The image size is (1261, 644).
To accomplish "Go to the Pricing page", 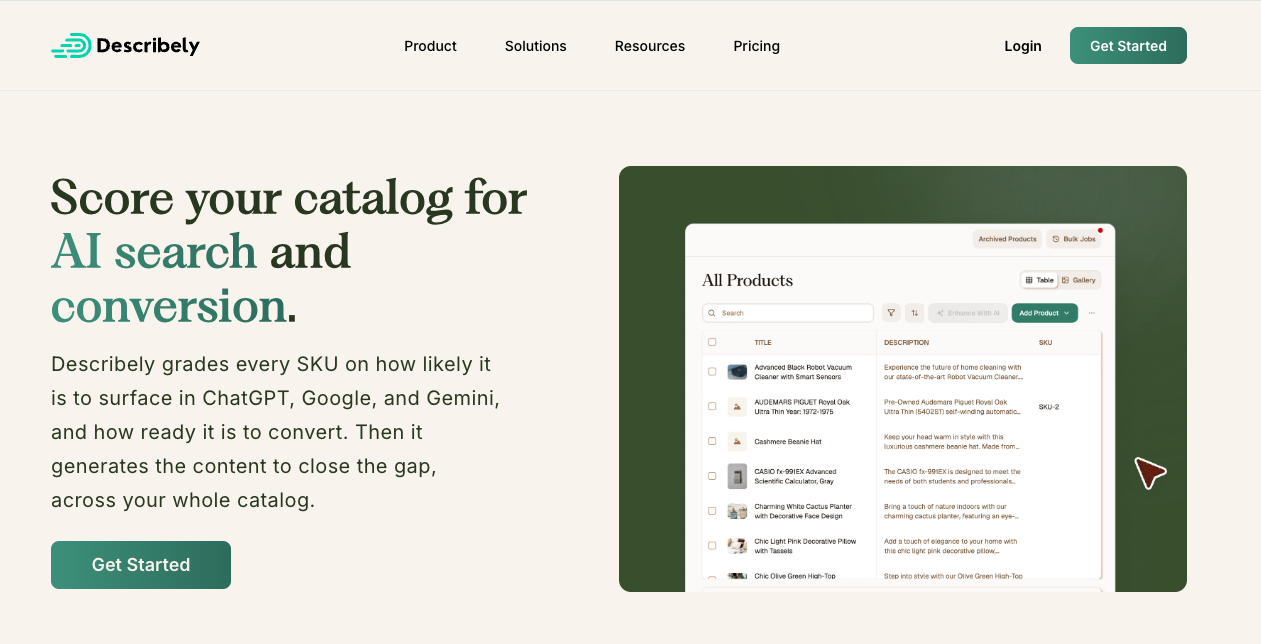I will coord(756,46).
